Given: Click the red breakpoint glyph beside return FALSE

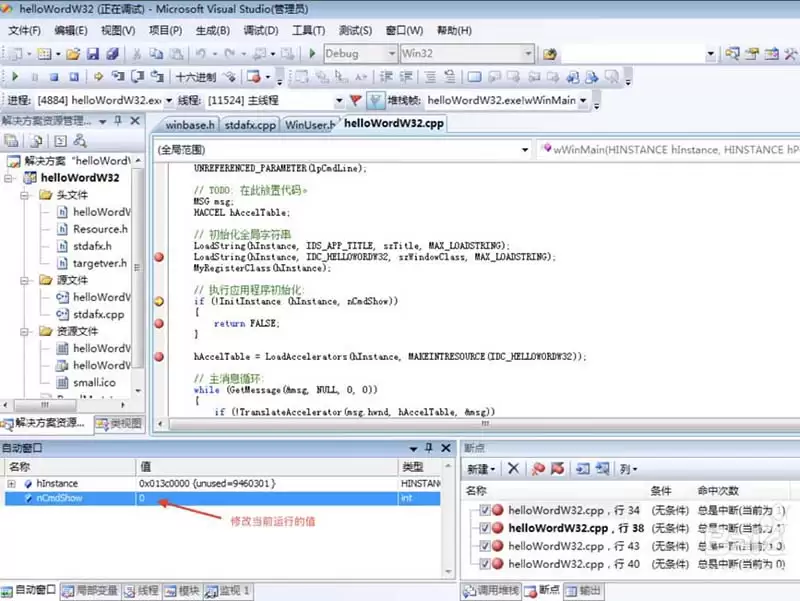Looking at the screenshot, I should tap(157, 324).
